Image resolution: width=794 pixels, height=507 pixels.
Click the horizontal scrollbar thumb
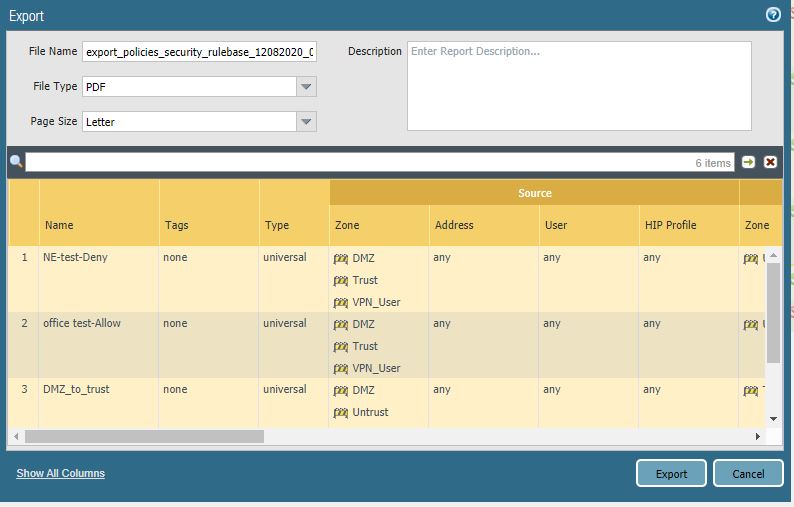point(144,437)
